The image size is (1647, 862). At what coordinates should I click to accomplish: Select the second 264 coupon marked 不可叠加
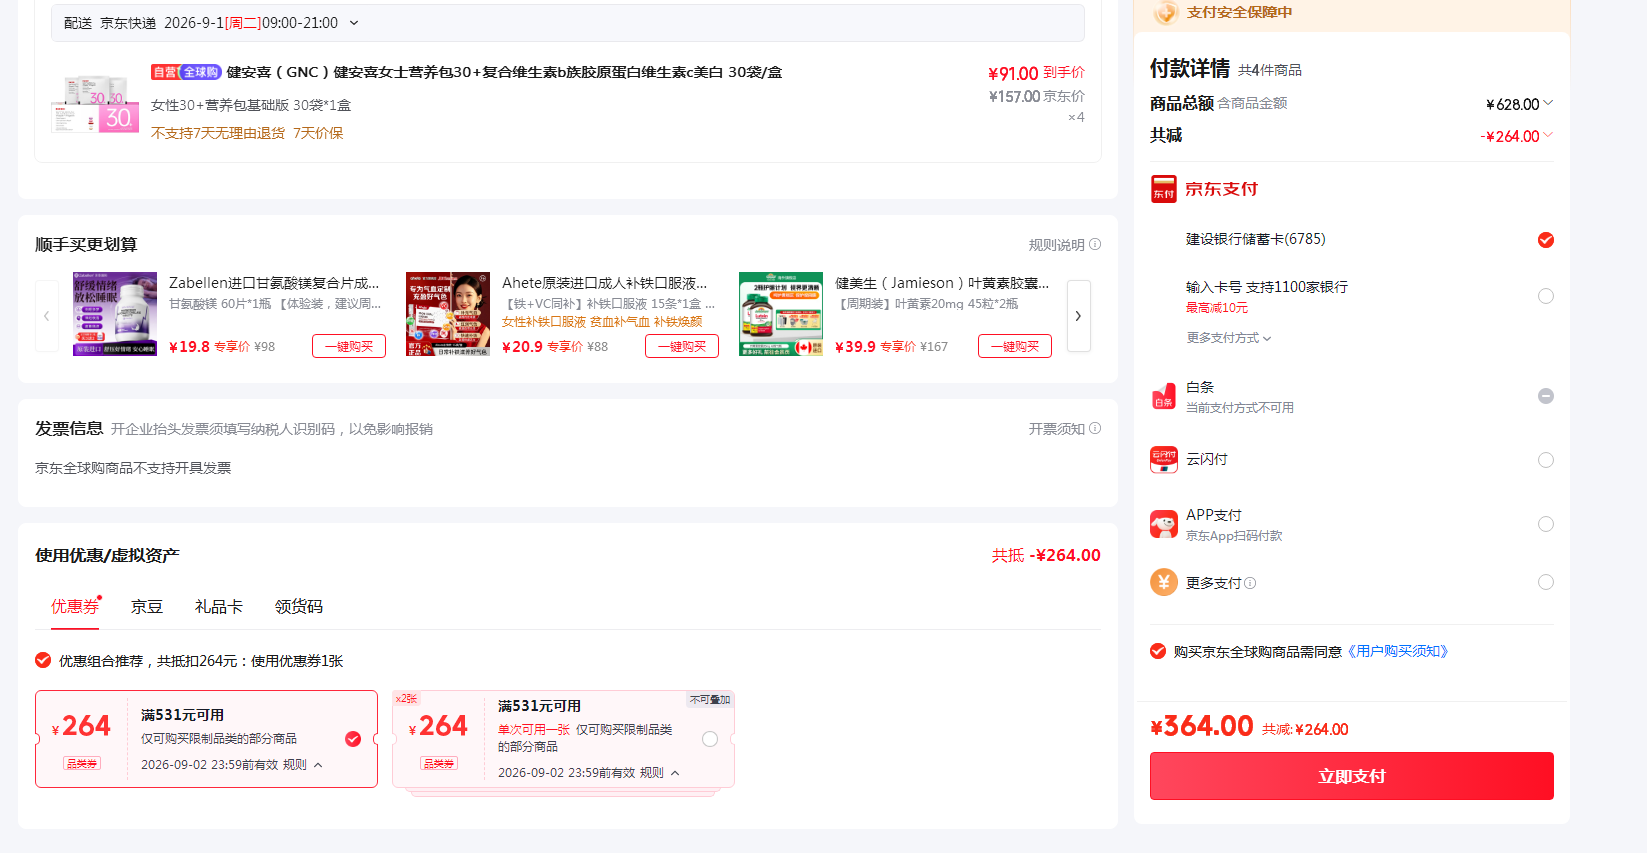[710, 739]
